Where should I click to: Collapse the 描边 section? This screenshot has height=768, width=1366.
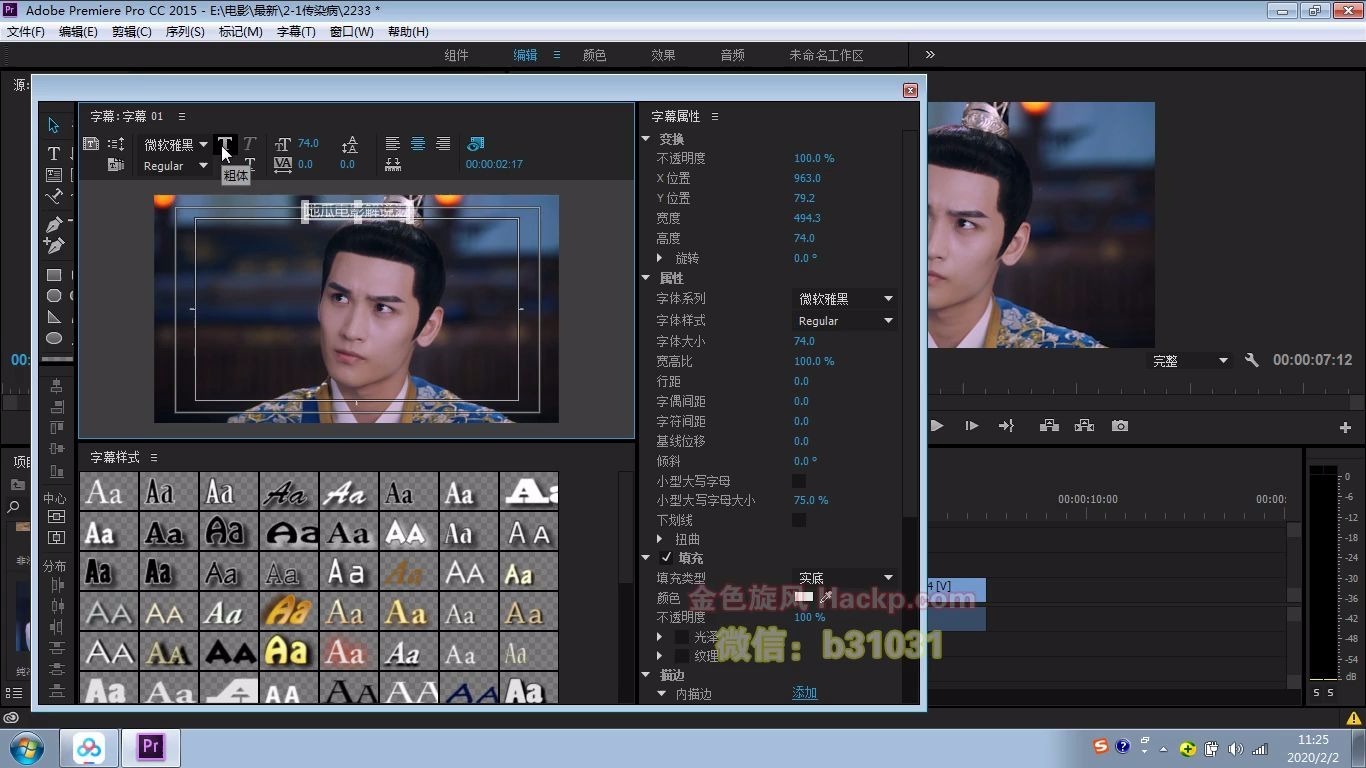click(647, 675)
